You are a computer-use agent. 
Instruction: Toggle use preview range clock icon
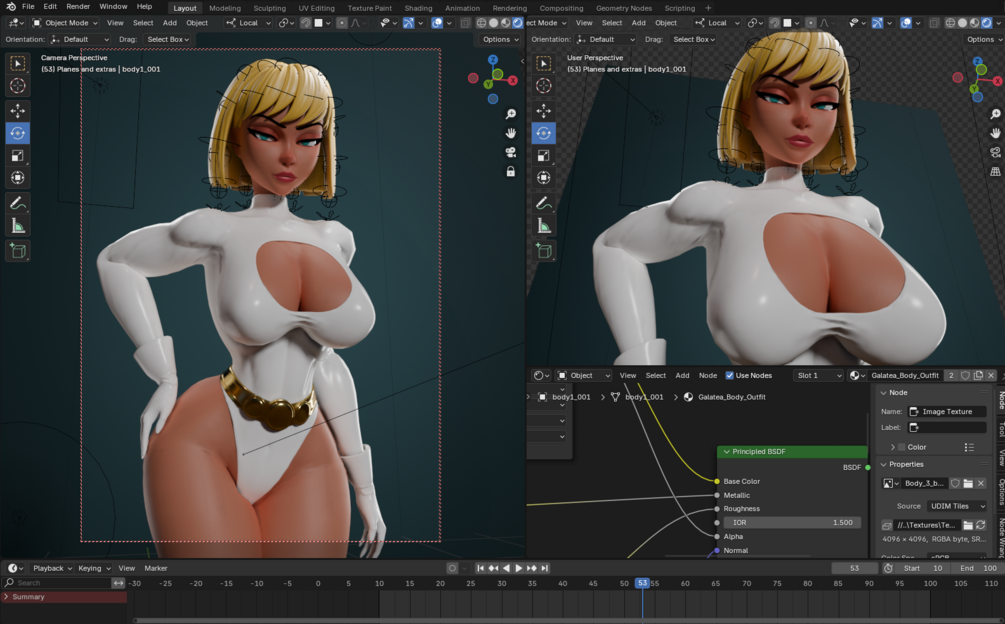pyautogui.click(x=888, y=568)
